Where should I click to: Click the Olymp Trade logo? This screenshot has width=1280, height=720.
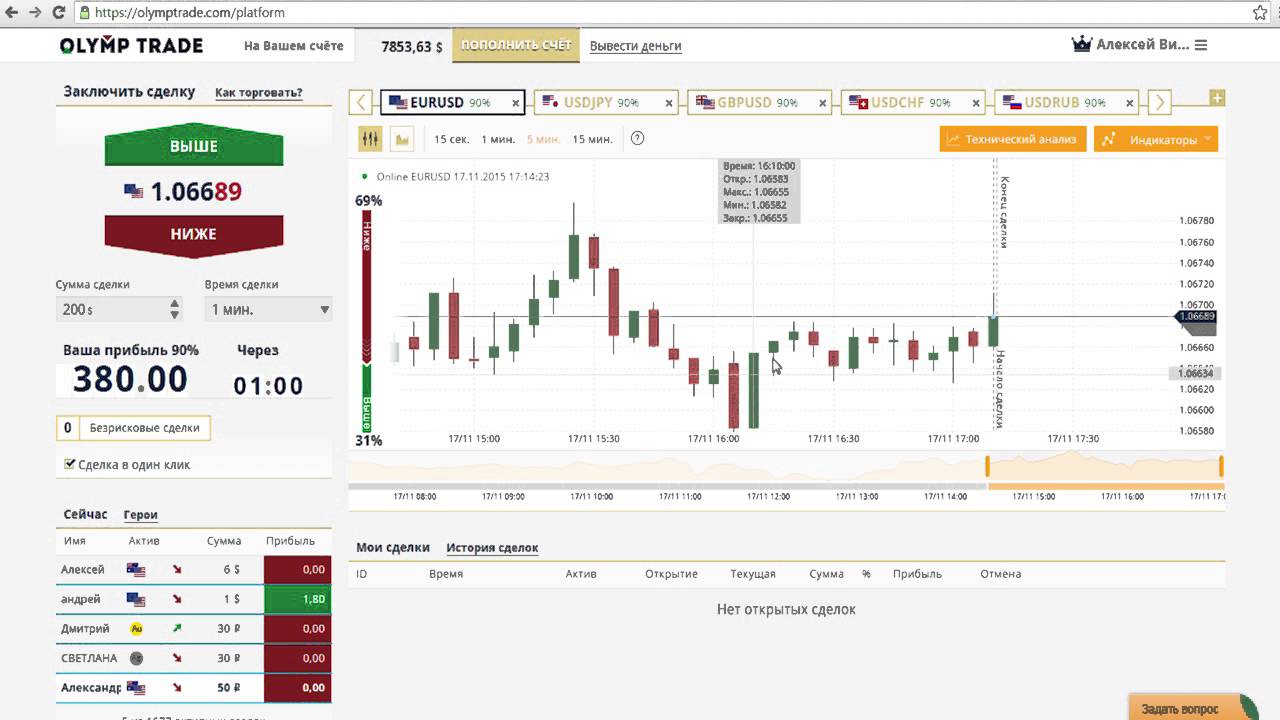[131, 46]
